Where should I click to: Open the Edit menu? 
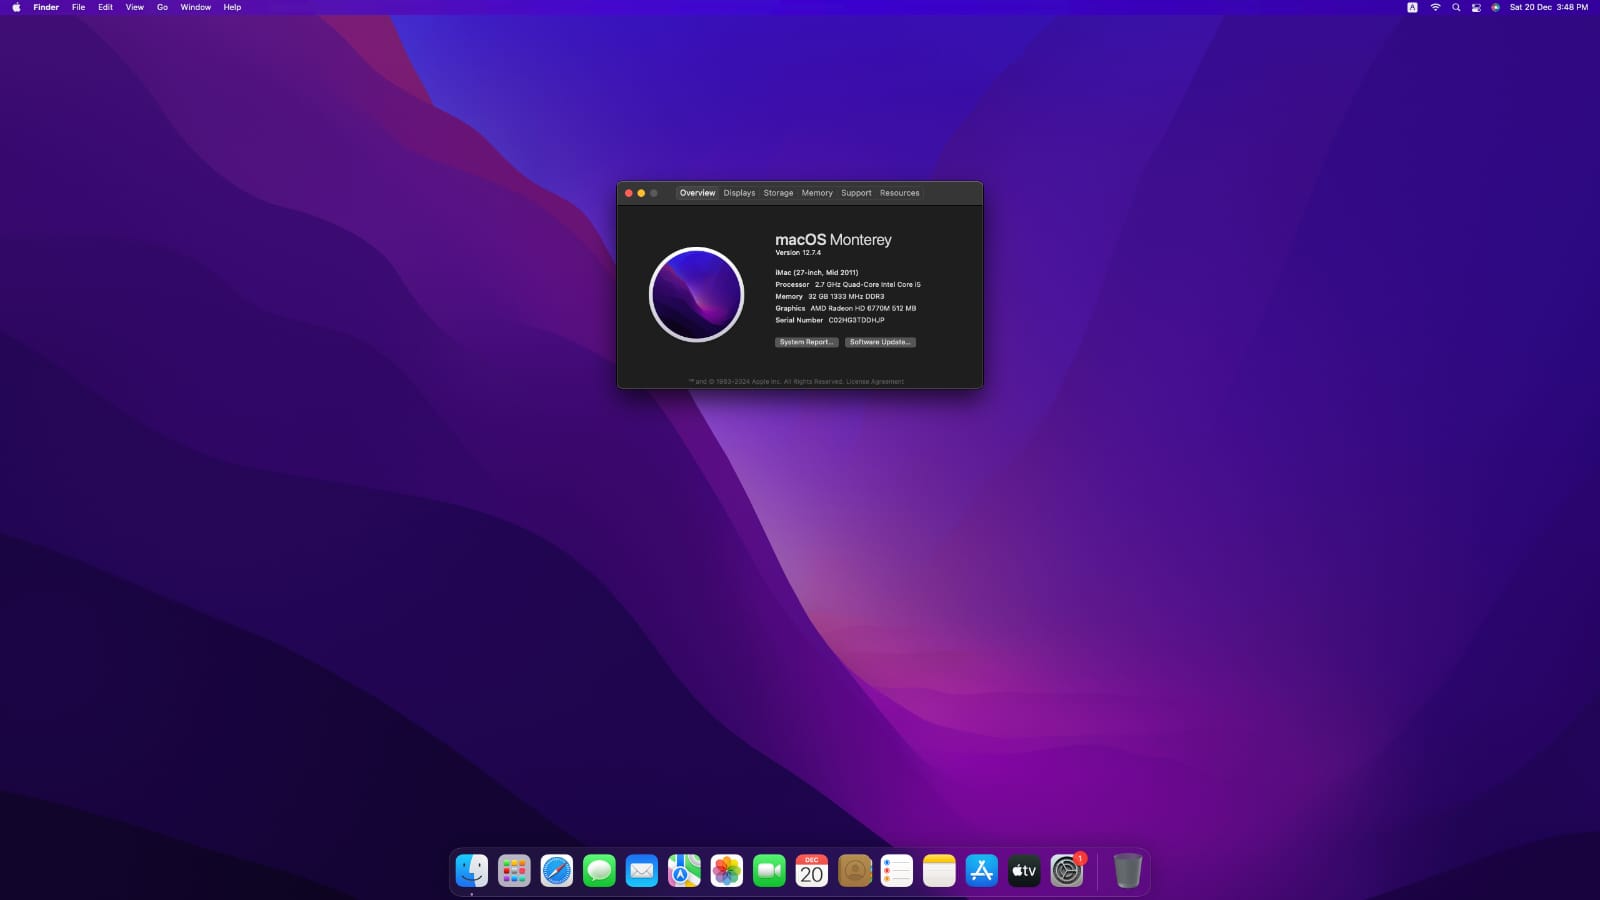coord(105,7)
